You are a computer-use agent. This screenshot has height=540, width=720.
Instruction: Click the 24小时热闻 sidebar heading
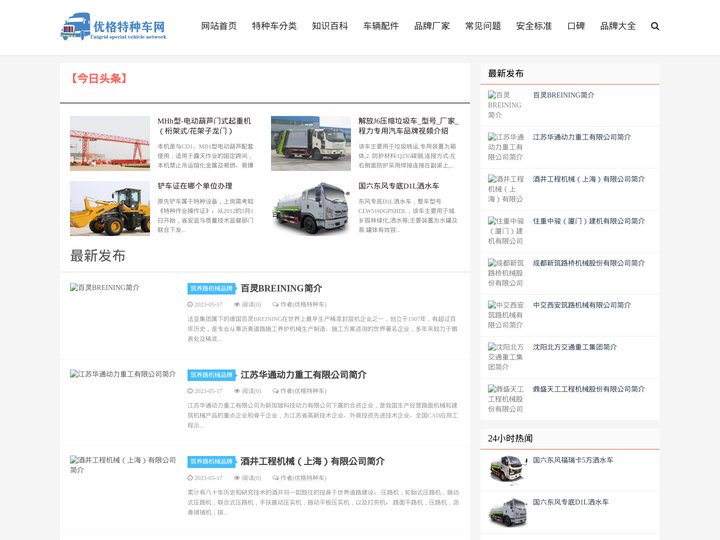[510, 439]
